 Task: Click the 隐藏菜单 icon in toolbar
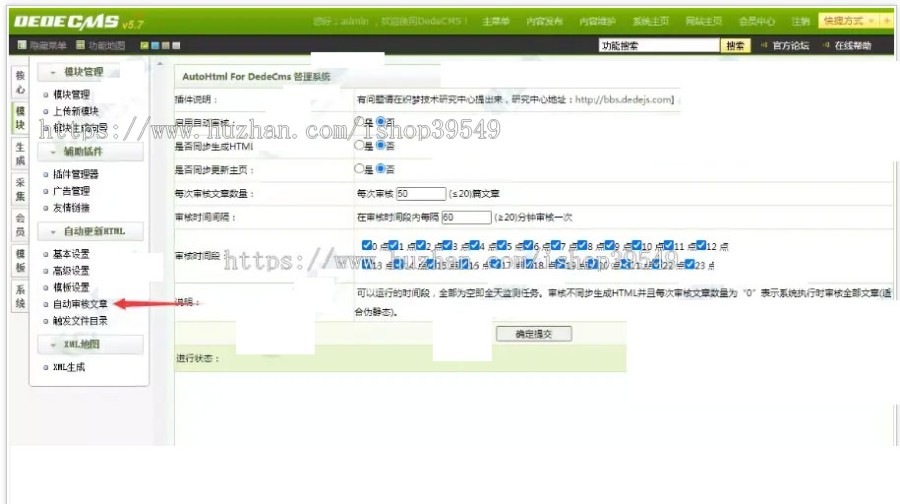click(x=22, y=45)
